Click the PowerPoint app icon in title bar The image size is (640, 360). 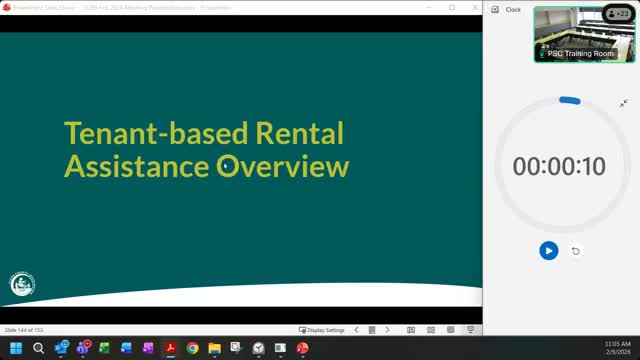(7, 7)
